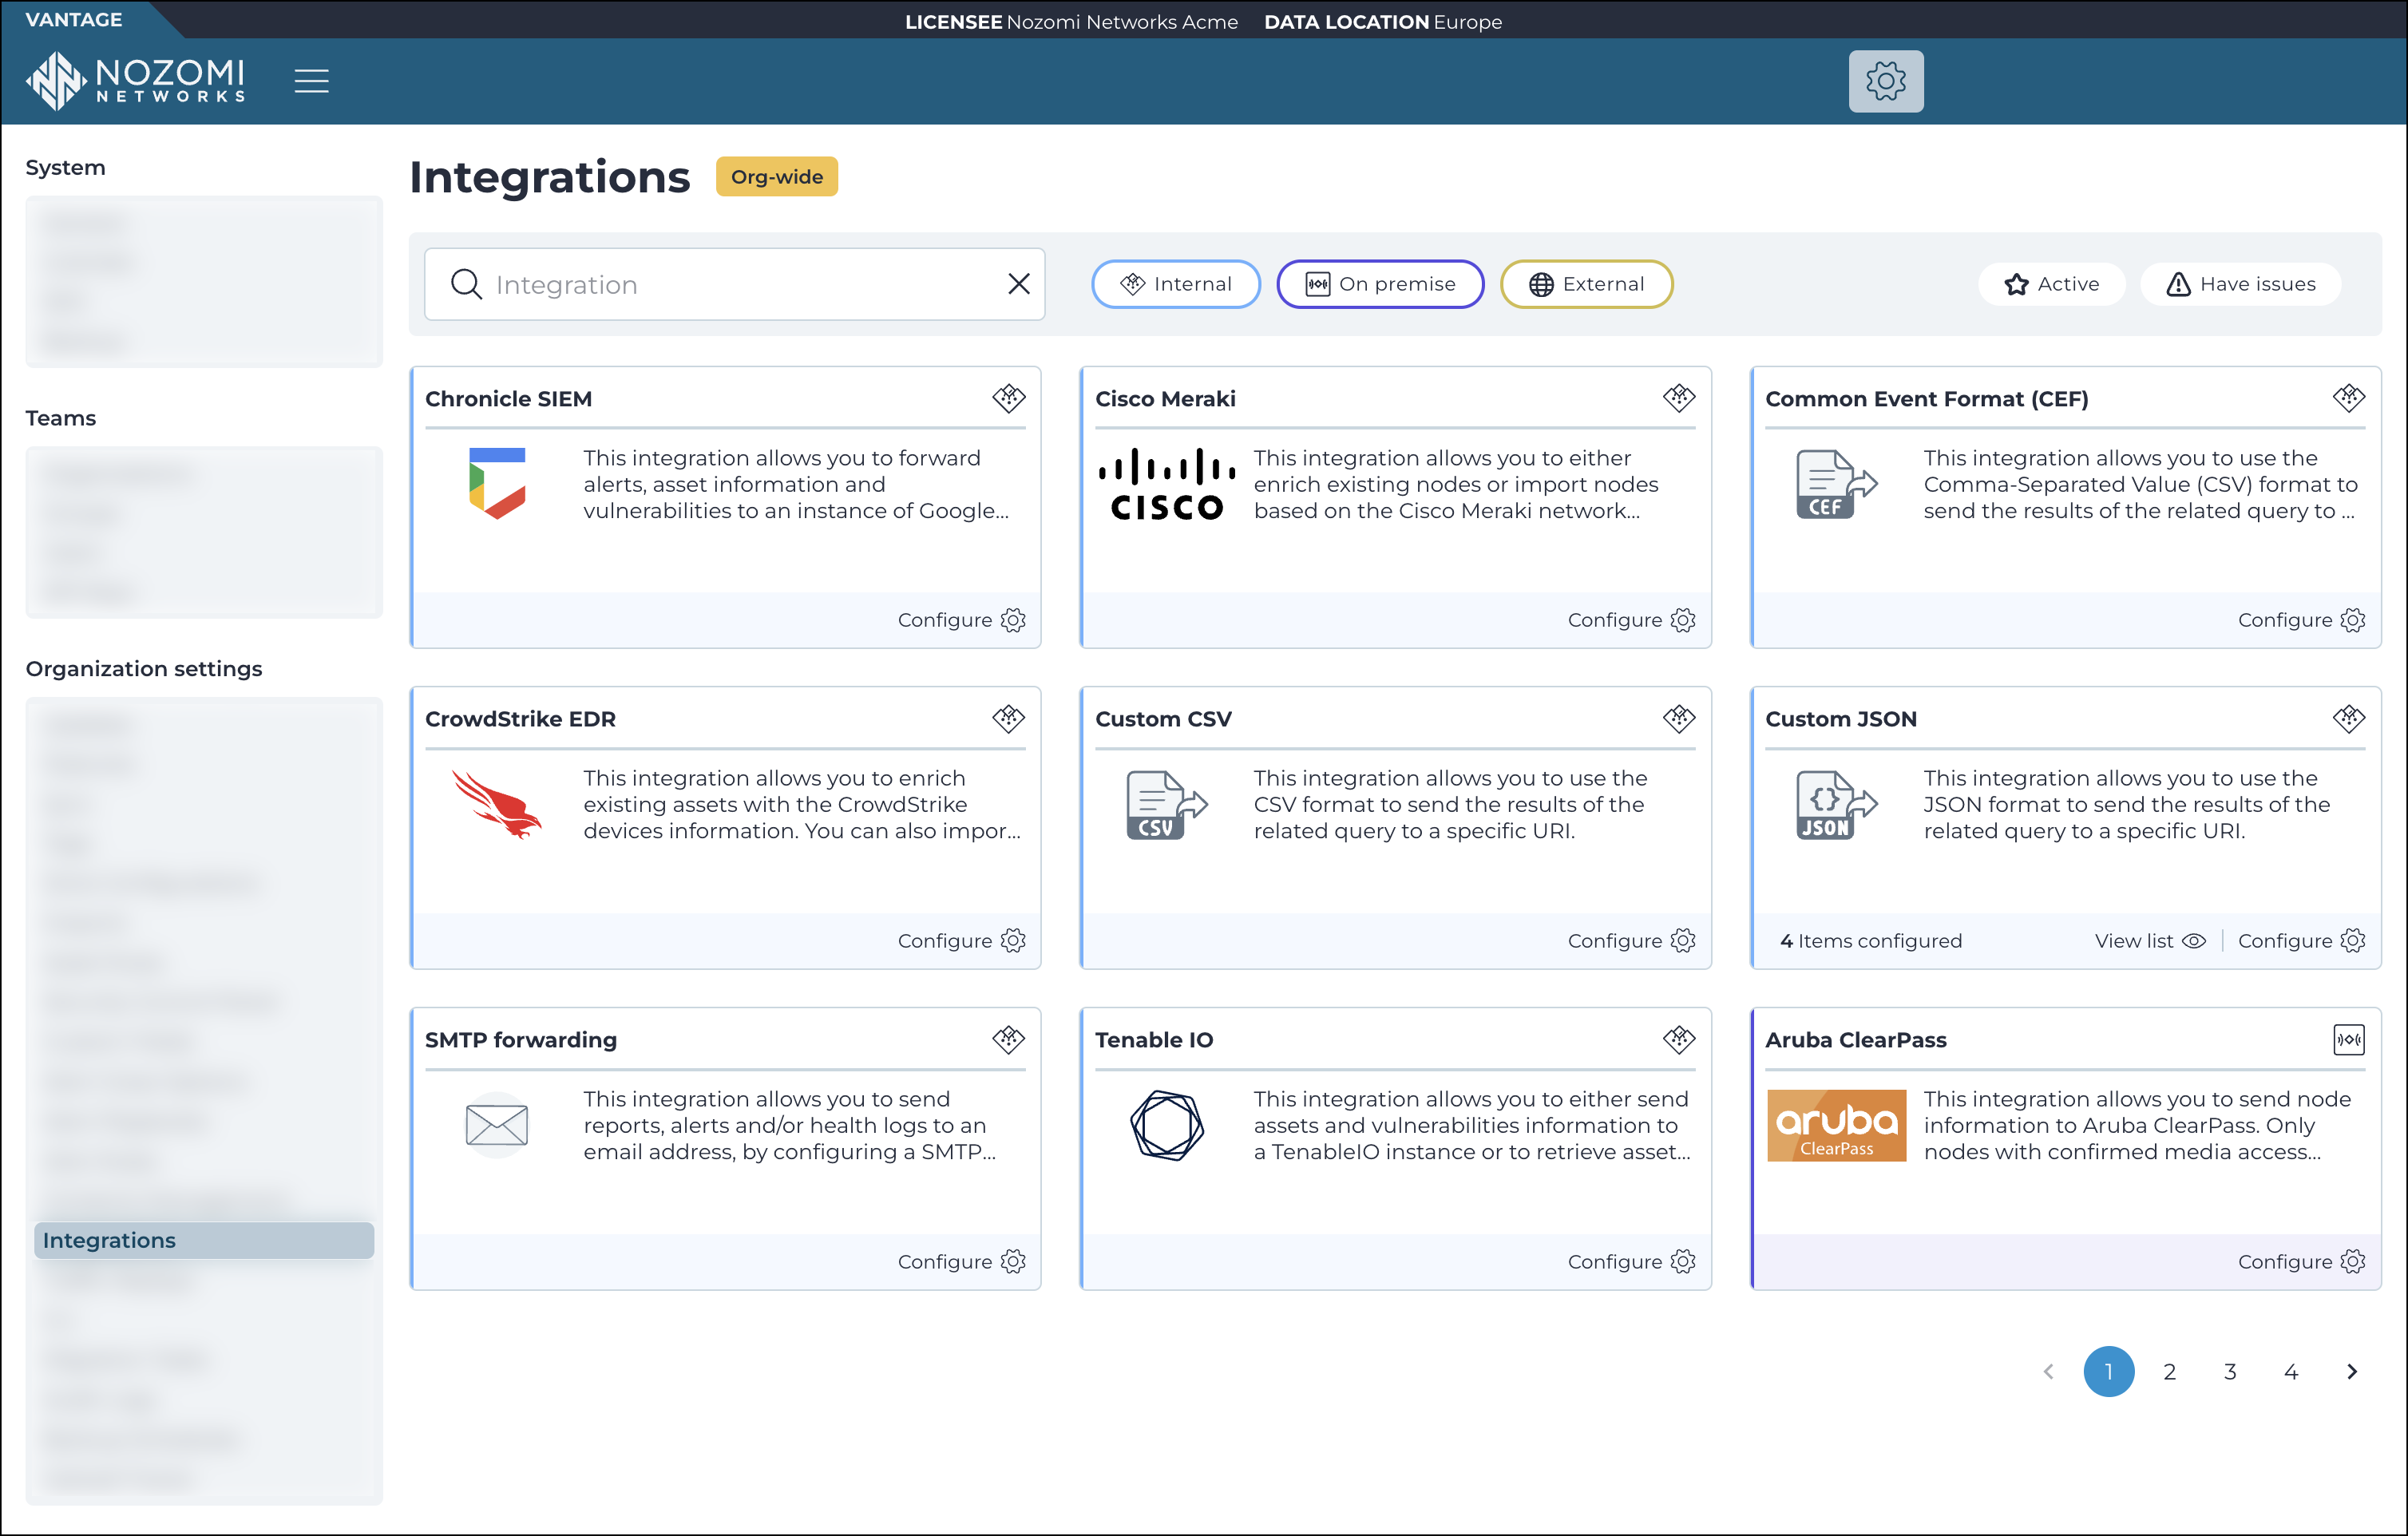The width and height of the screenshot is (2408, 1536).
Task: Configure the Tenable IO integration
Action: 1631,1262
